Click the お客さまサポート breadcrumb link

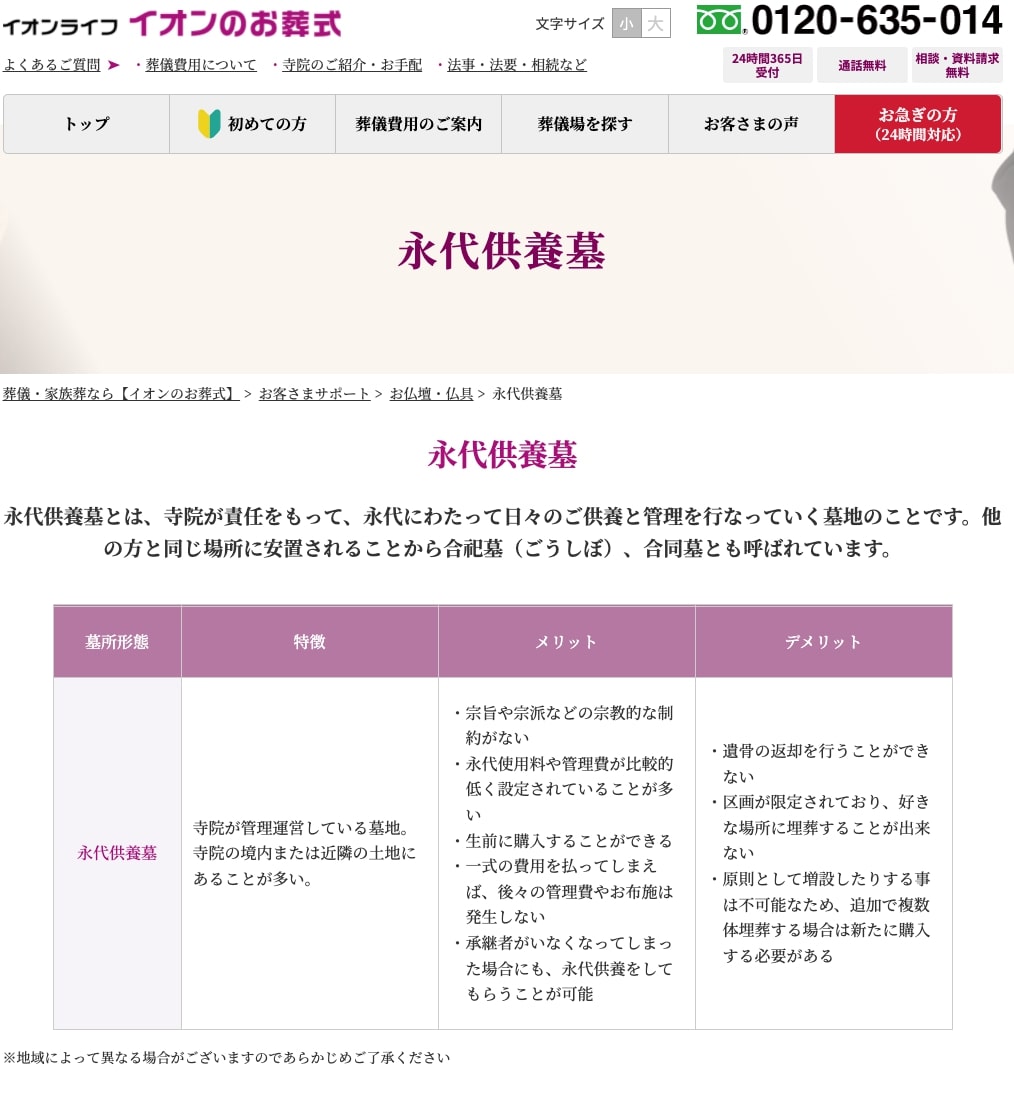click(314, 394)
